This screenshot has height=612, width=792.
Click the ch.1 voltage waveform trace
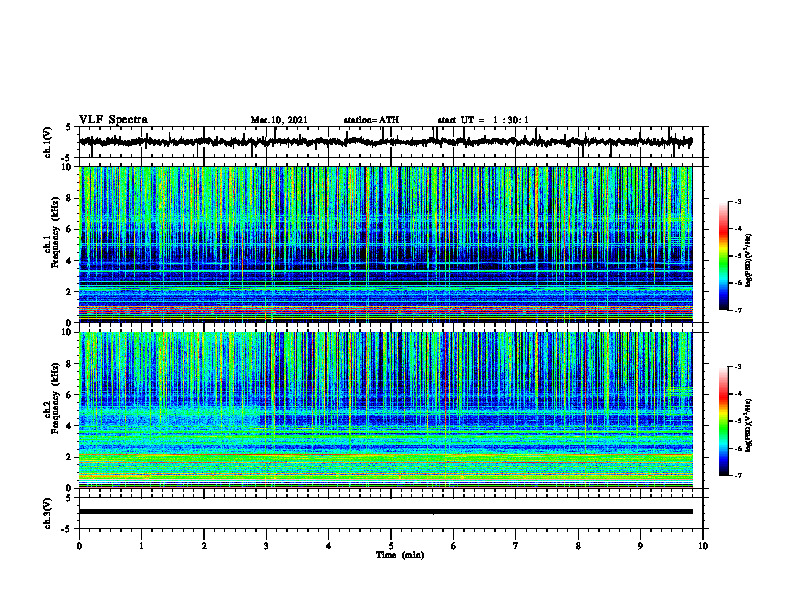pos(385,142)
